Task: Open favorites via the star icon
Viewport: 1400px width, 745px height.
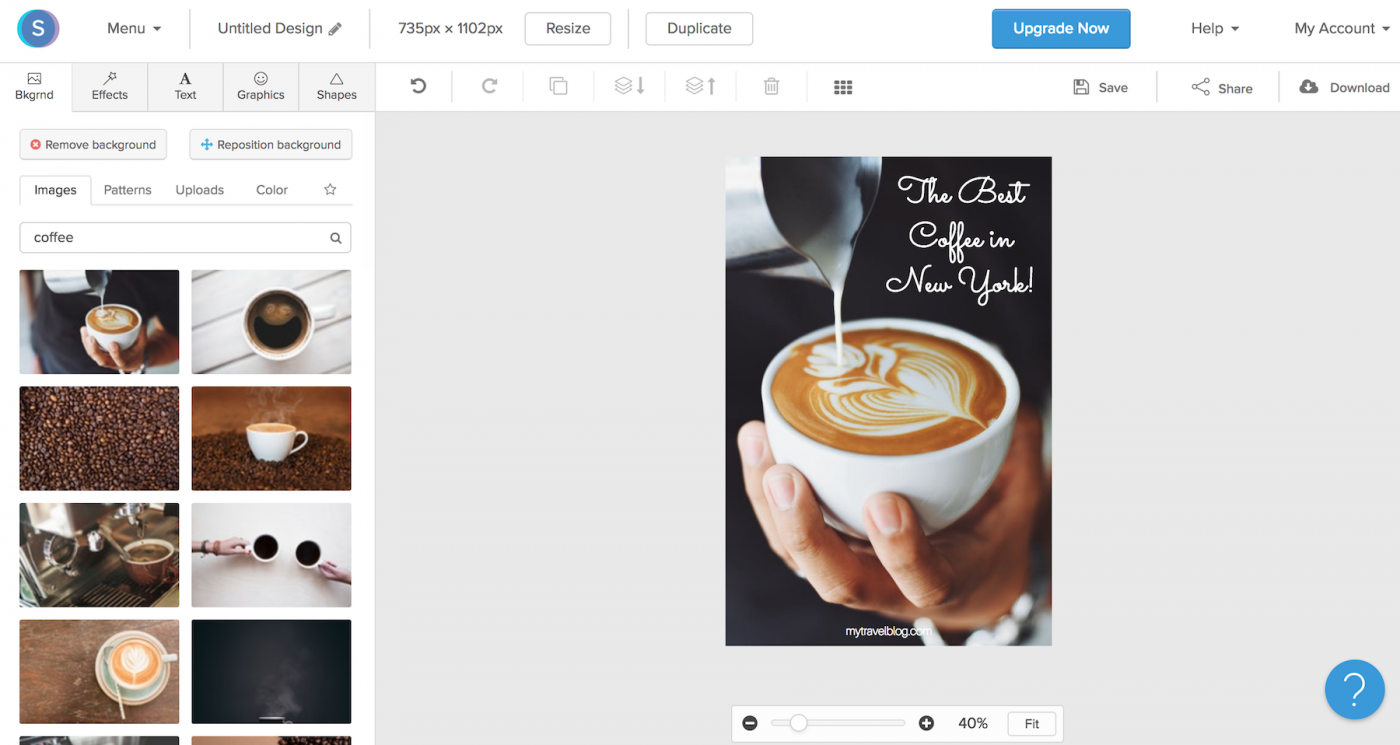Action: click(330, 189)
